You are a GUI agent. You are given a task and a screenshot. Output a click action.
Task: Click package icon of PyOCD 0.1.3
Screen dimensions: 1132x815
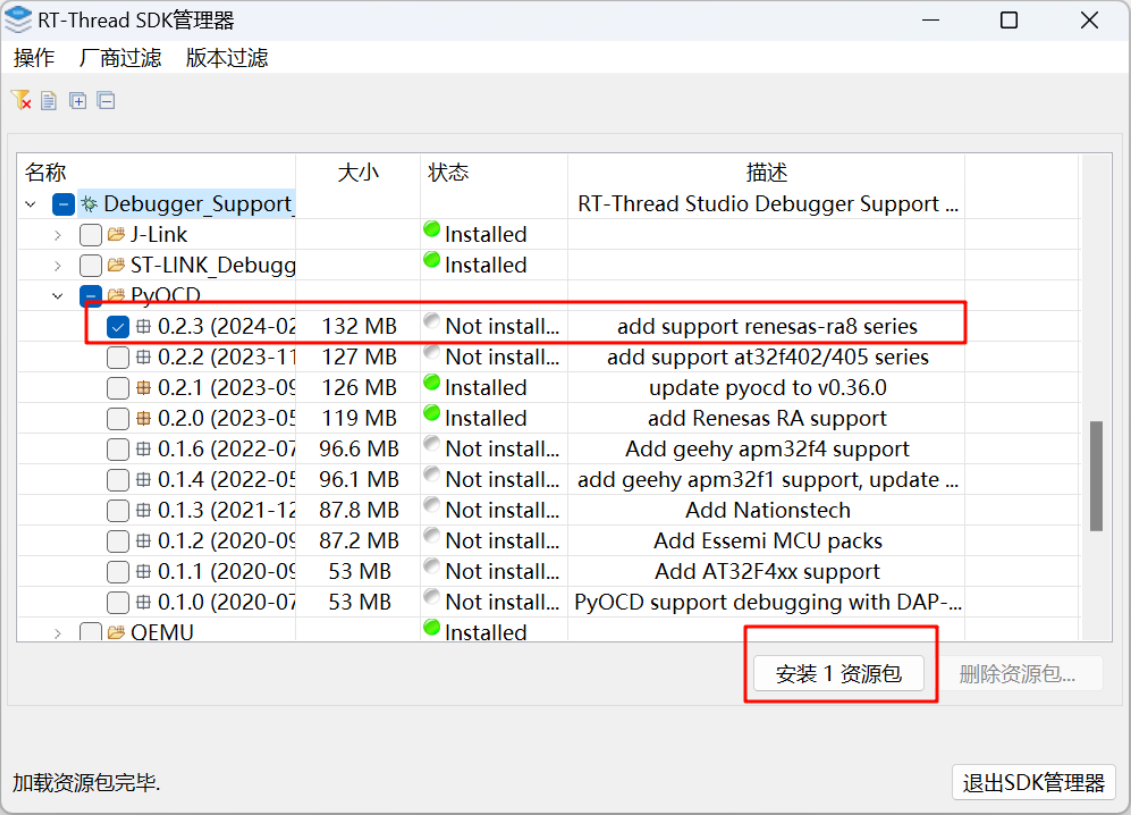(143, 510)
